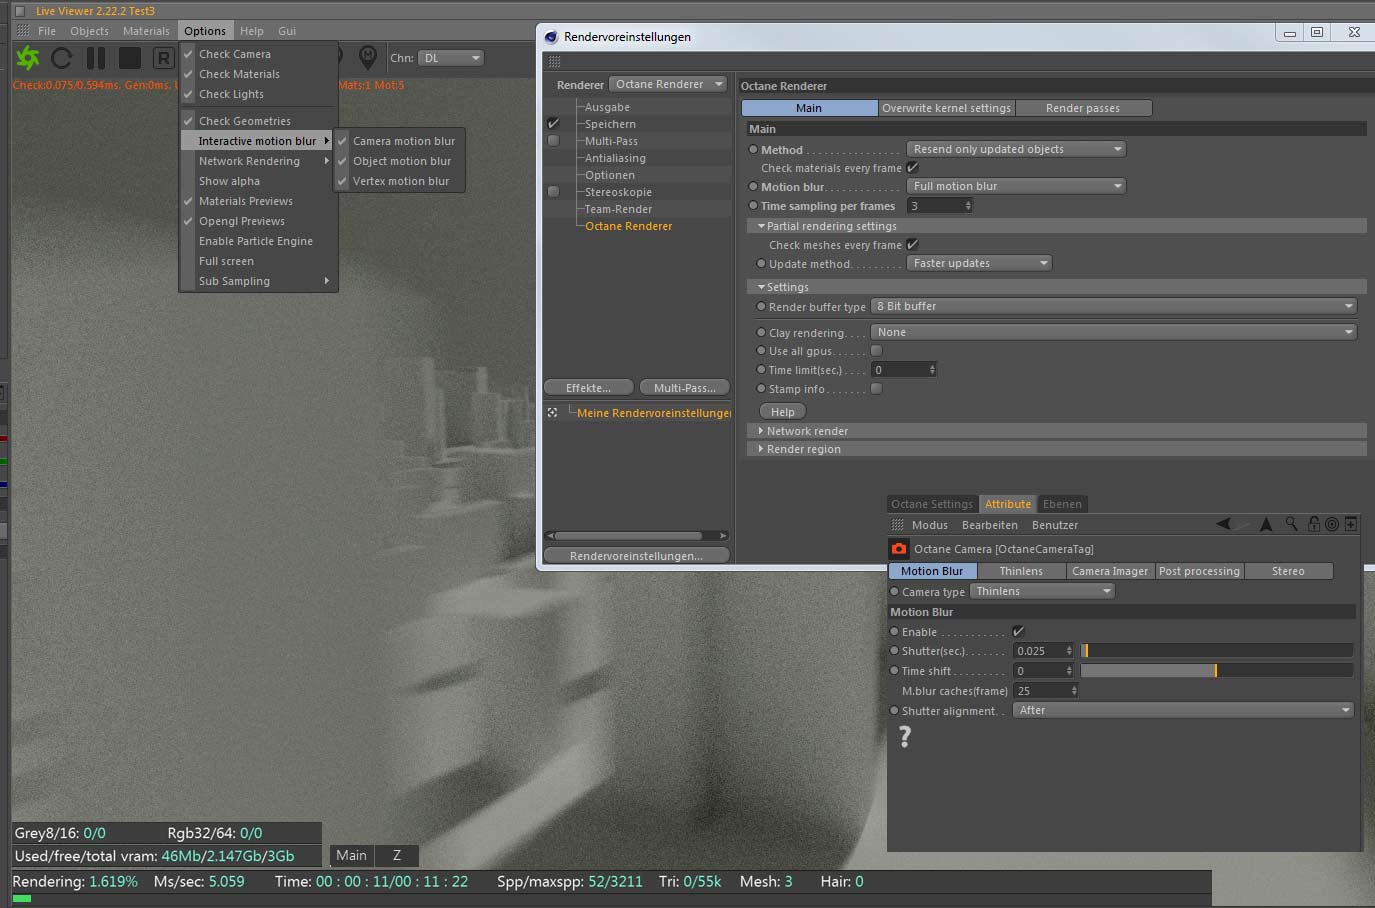Screen dimensions: 1375x908
Task: Open the Objects menu
Action: 89,31
